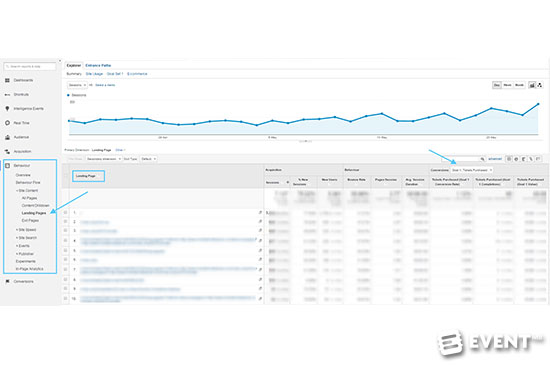Open the Secondary dimension dropdown
The image size is (550, 365).
point(104,159)
